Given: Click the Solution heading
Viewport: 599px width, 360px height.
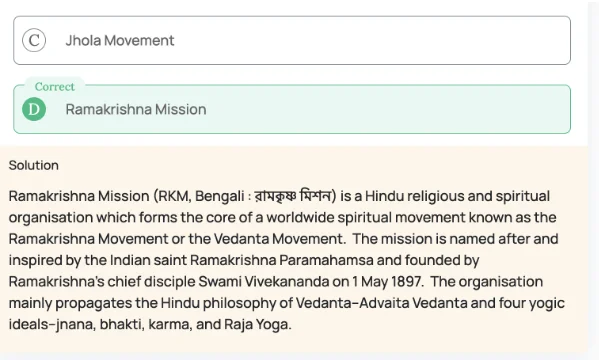Looking at the screenshot, I should pyautogui.click(x=34, y=165).
